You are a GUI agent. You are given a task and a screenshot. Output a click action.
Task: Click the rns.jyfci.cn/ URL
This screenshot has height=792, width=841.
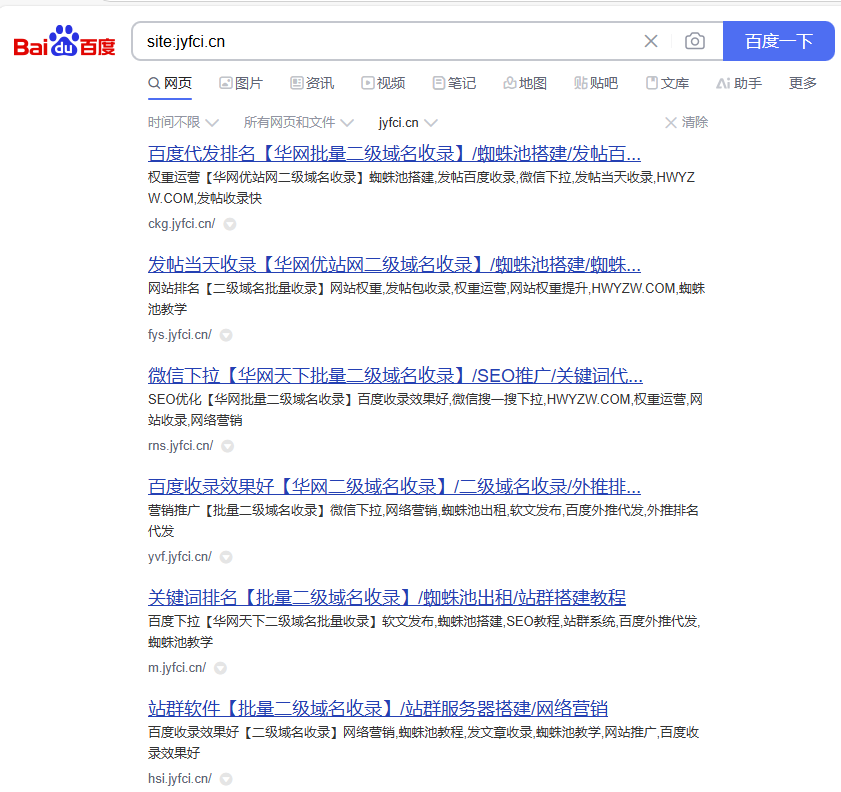click(x=180, y=446)
